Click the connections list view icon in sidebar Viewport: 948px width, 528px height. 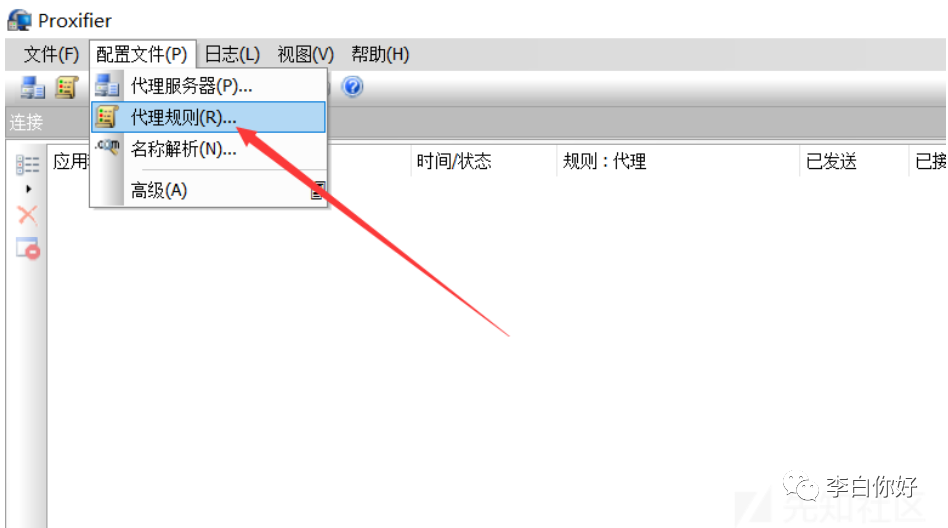27,164
